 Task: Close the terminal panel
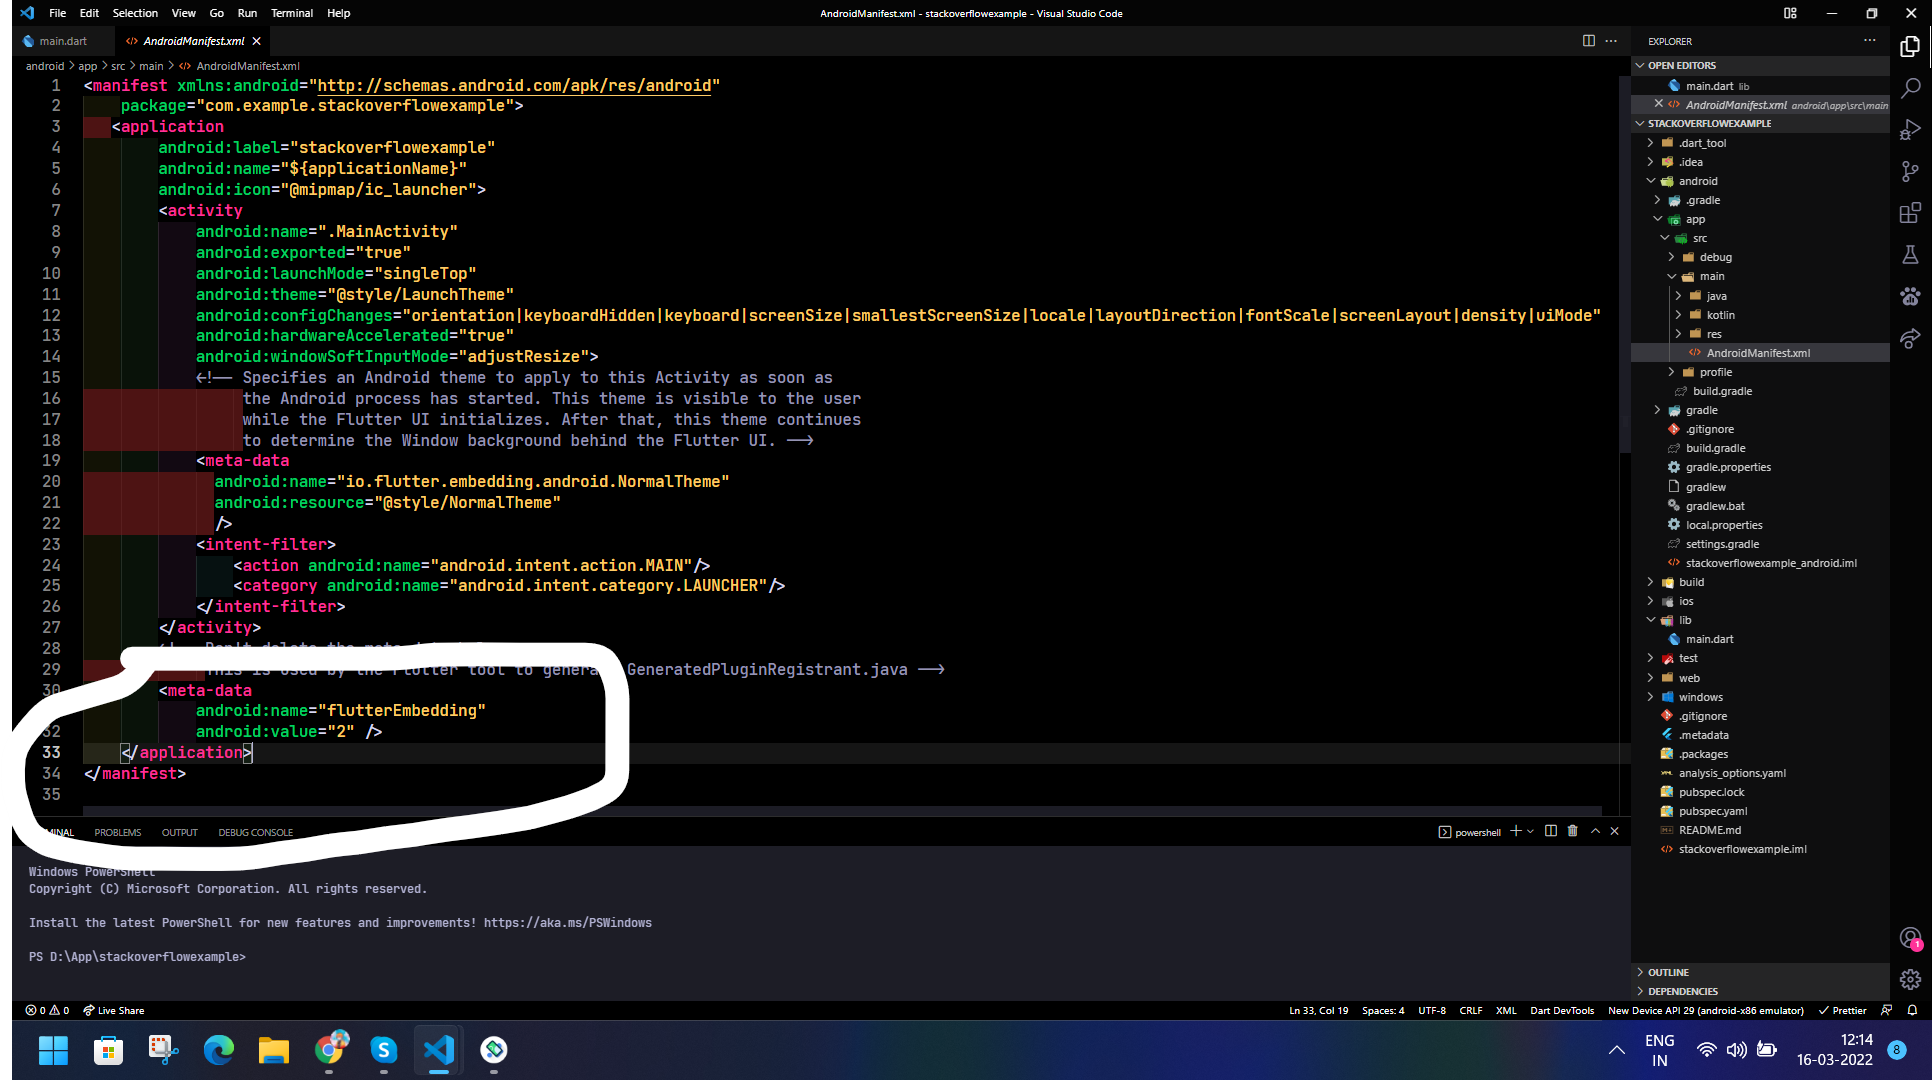[1614, 831]
